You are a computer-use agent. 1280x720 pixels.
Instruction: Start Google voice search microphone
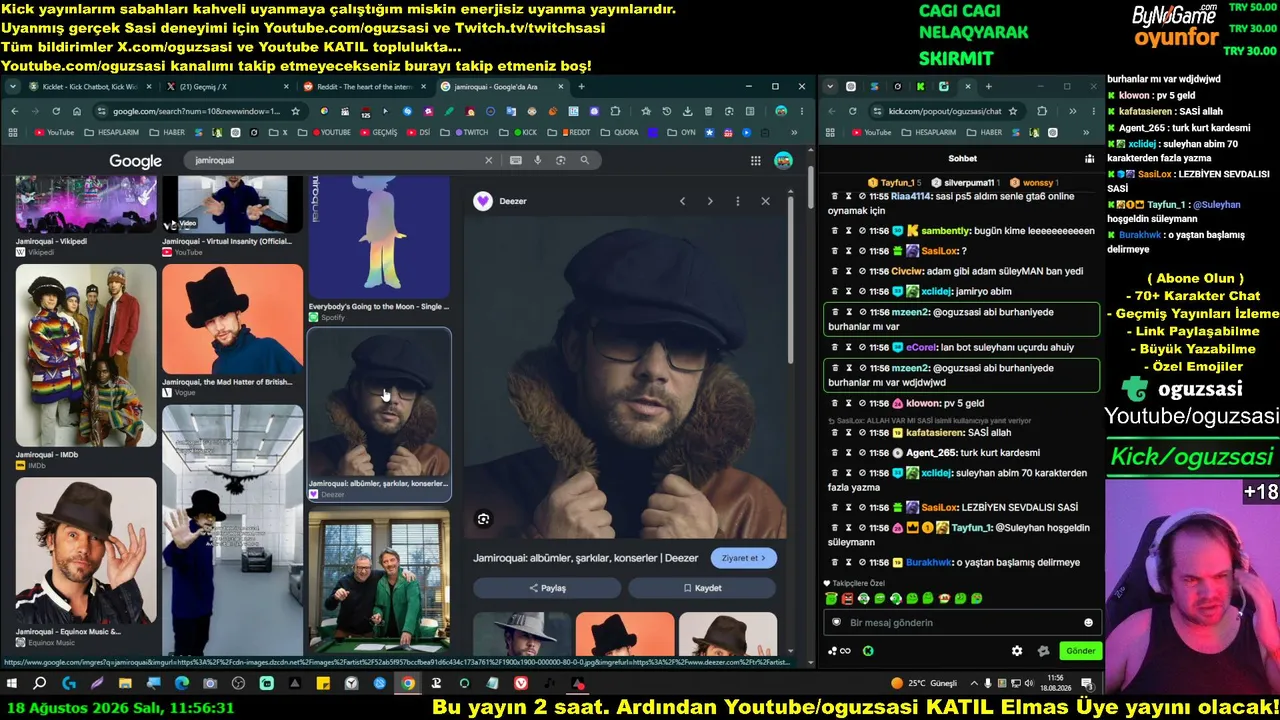tap(538, 160)
